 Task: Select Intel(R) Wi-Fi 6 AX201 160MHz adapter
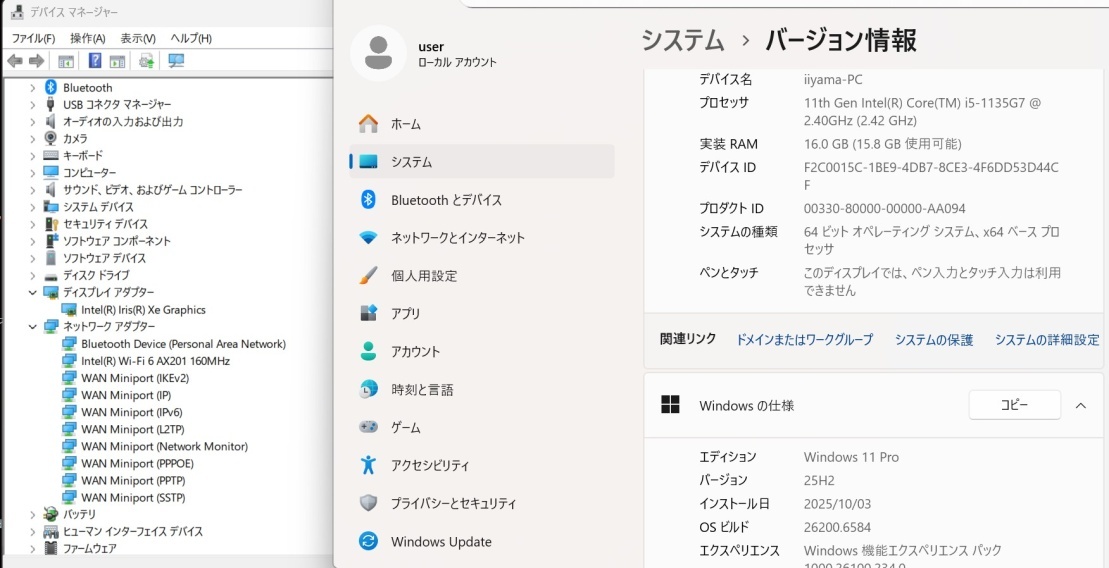[156, 361]
